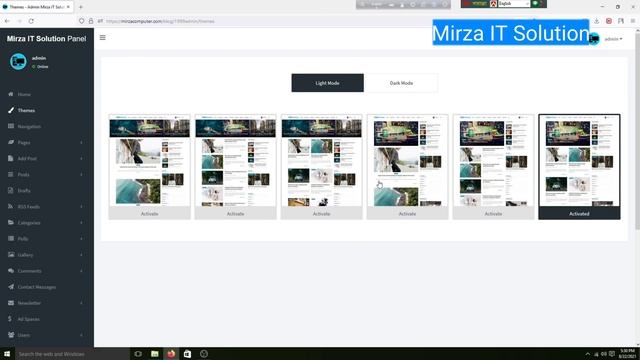Viewport: 640px width, 360px height.
Task: Select the Themes browser tab
Action: click(x=37, y=7)
